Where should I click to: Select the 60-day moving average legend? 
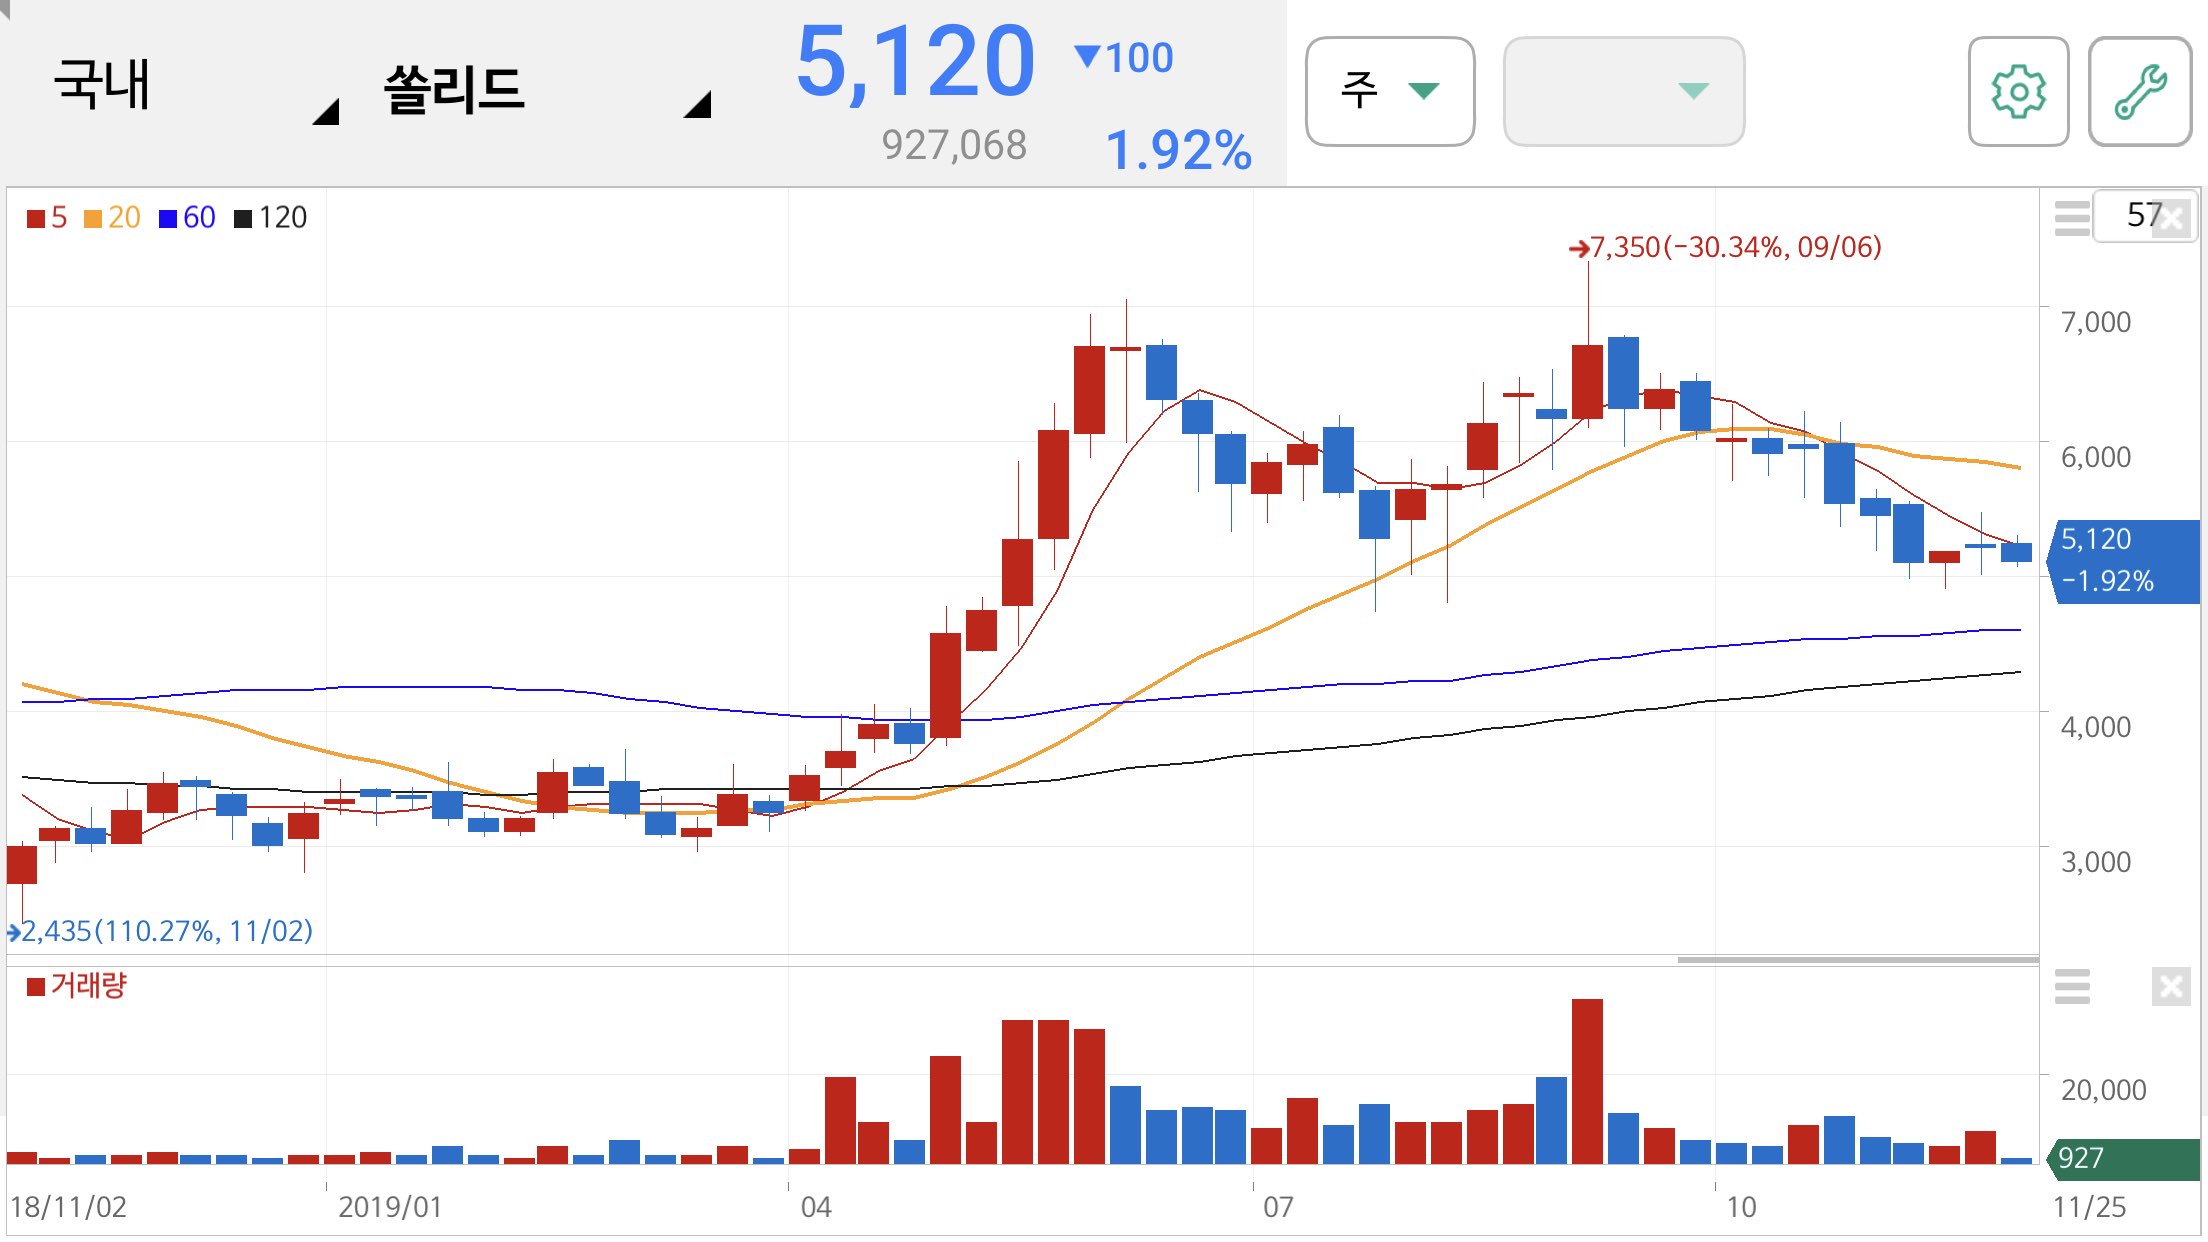tap(187, 217)
